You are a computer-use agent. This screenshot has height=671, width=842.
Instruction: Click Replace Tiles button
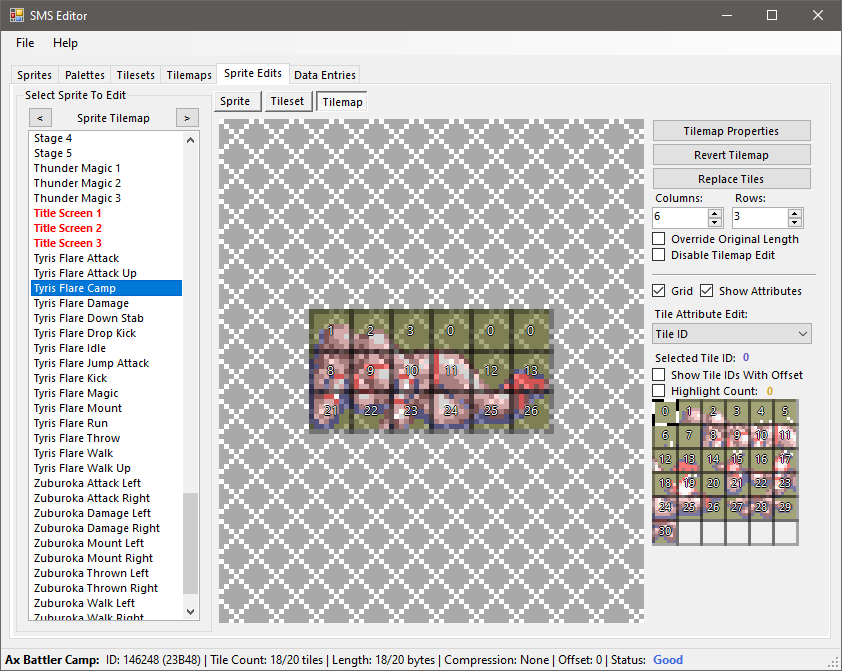point(731,179)
